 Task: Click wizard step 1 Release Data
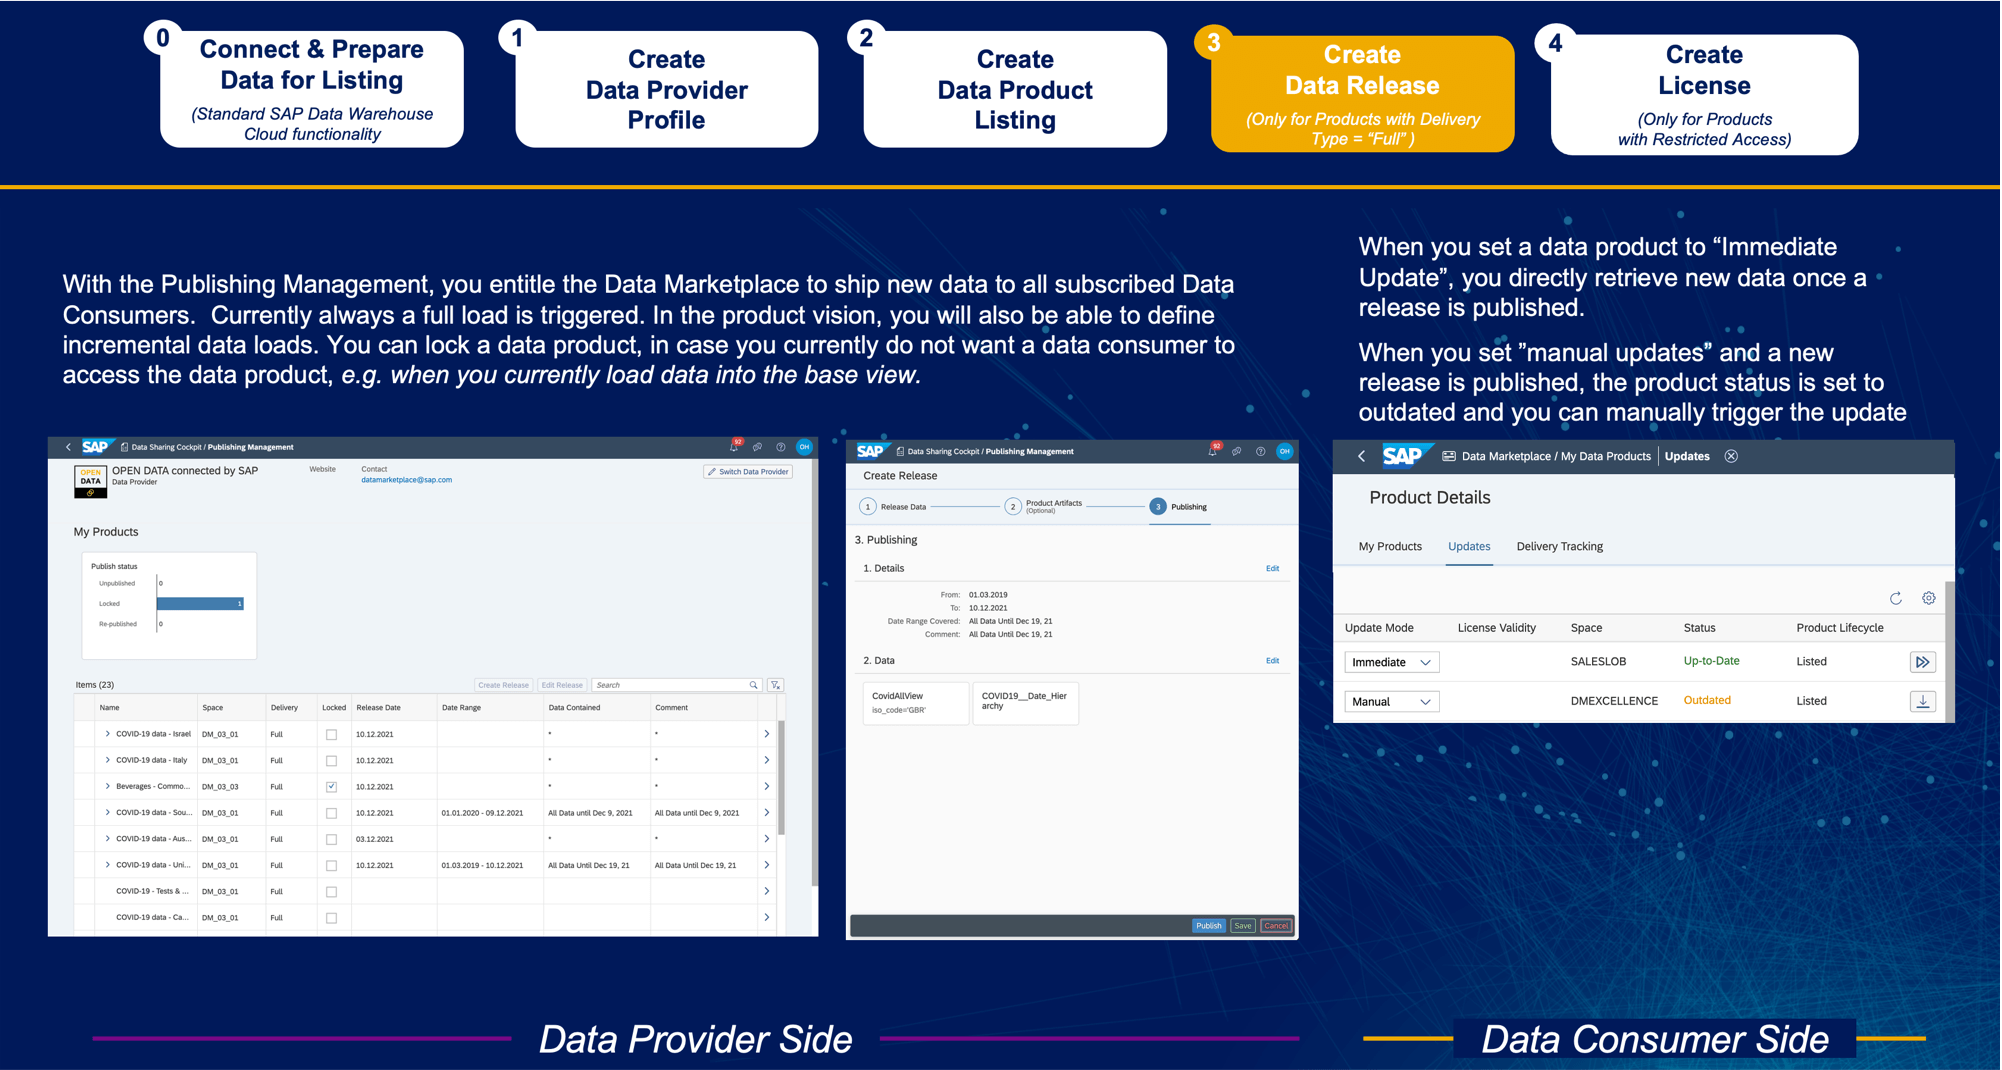pyautogui.click(x=892, y=507)
